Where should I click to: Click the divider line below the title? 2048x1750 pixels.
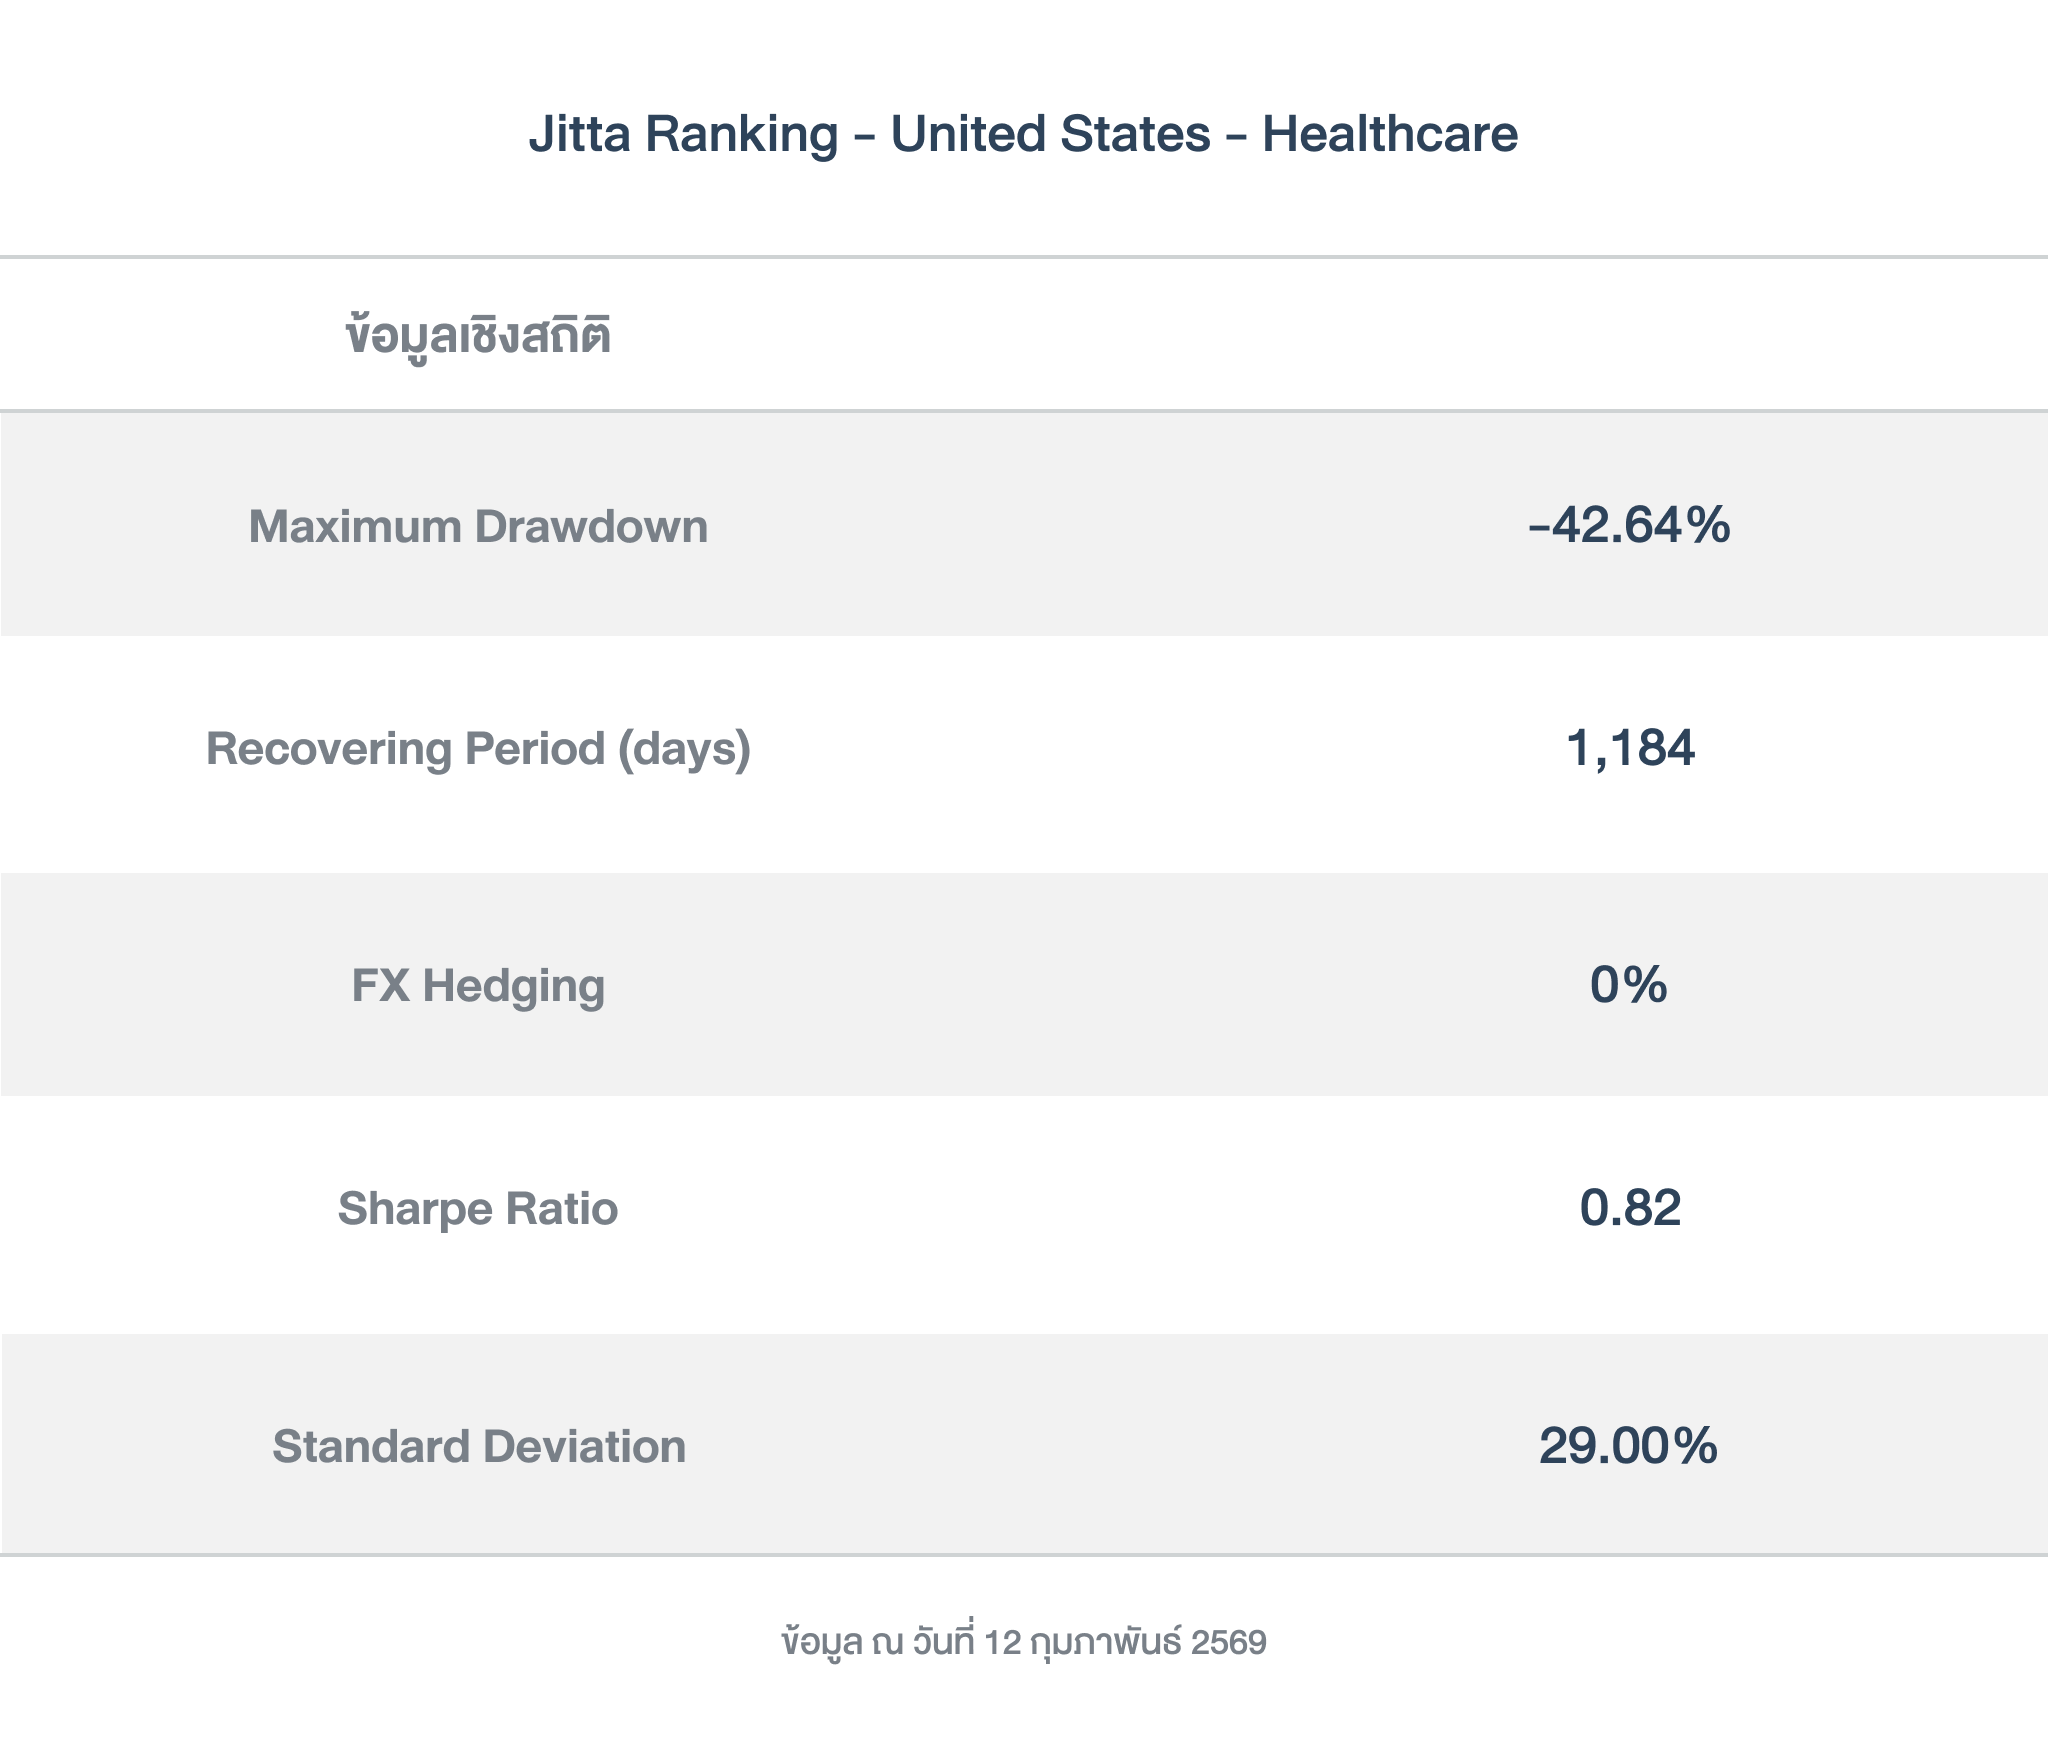pos(1024,257)
